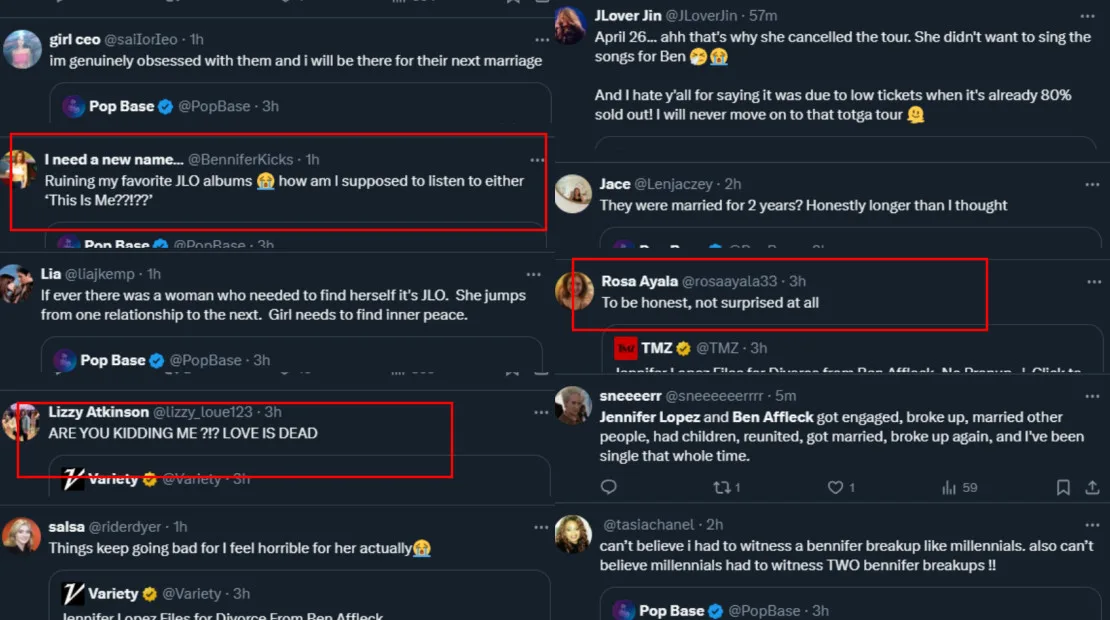This screenshot has height=620, width=1110.
Task: Open Lizzy Atkinson's profile name link
Action: [x=98, y=412]
